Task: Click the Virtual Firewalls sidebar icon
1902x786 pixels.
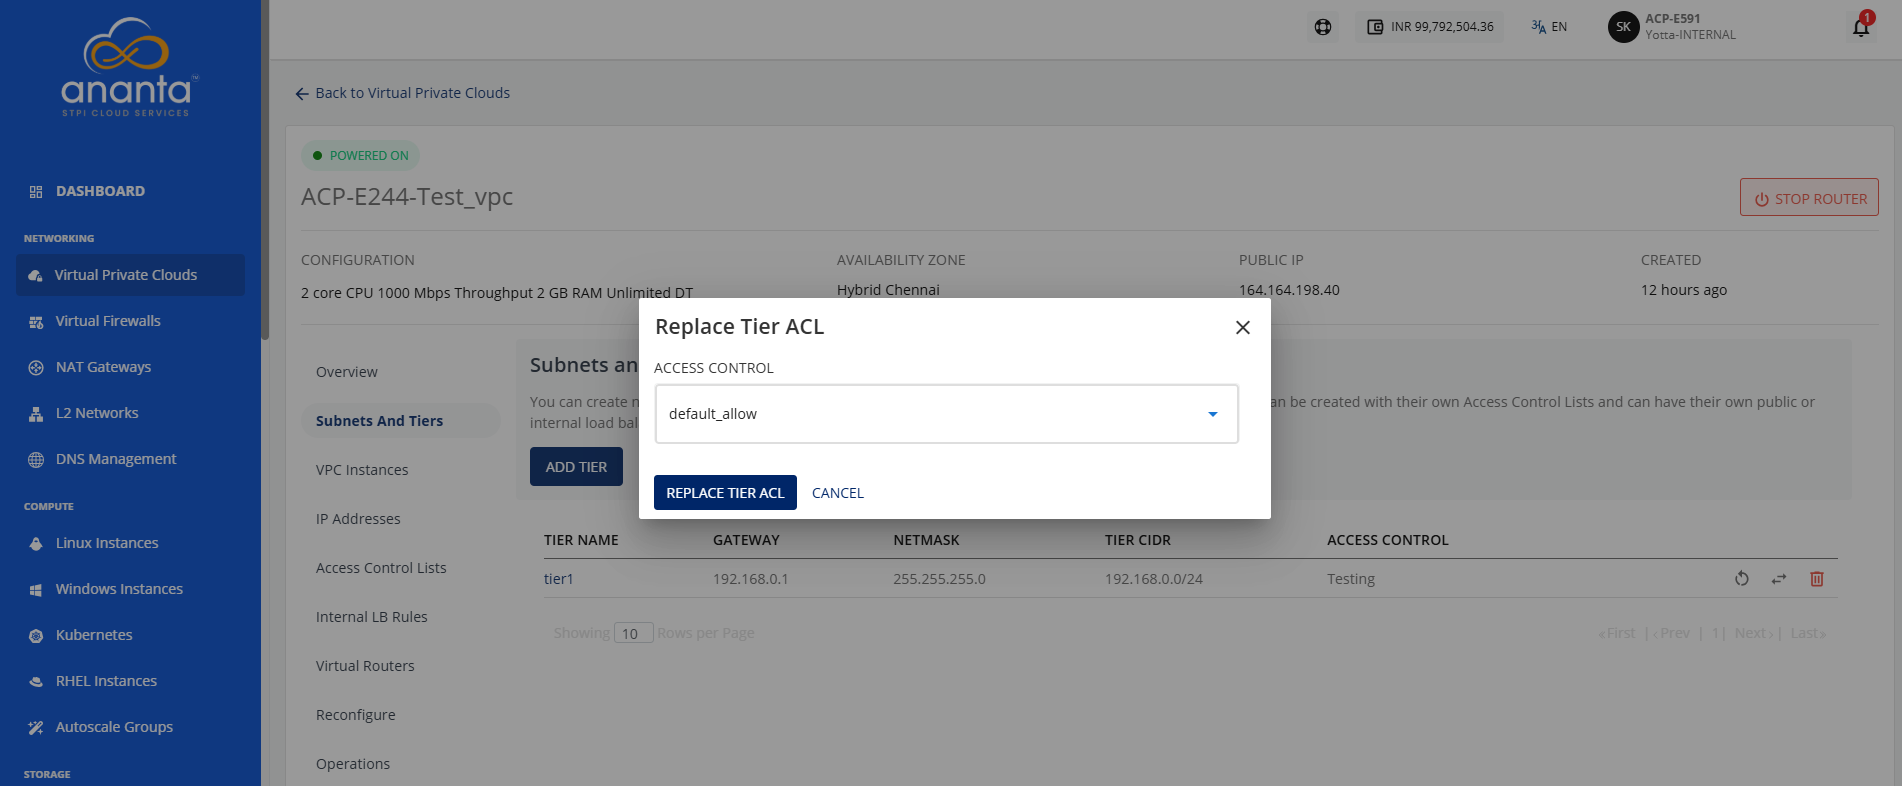Action: pos(36,322)
